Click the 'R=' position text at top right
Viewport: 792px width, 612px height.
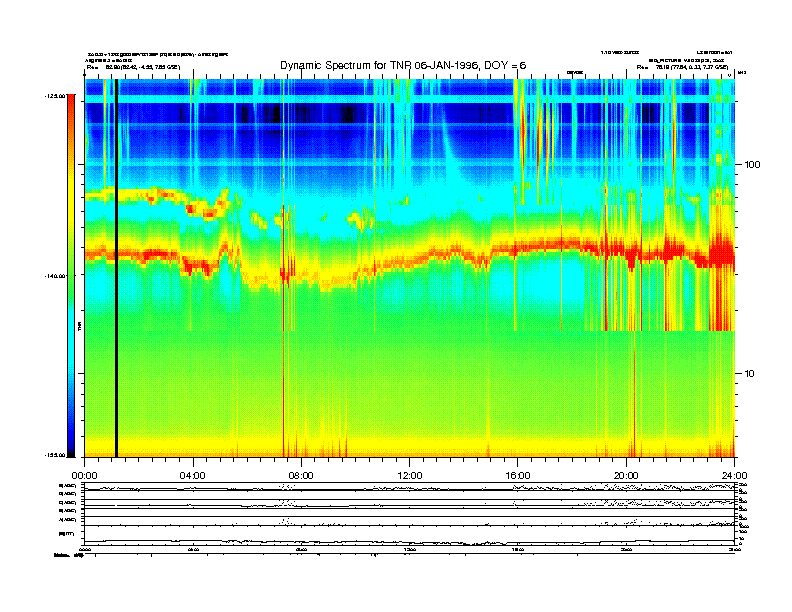pos(682,67)
